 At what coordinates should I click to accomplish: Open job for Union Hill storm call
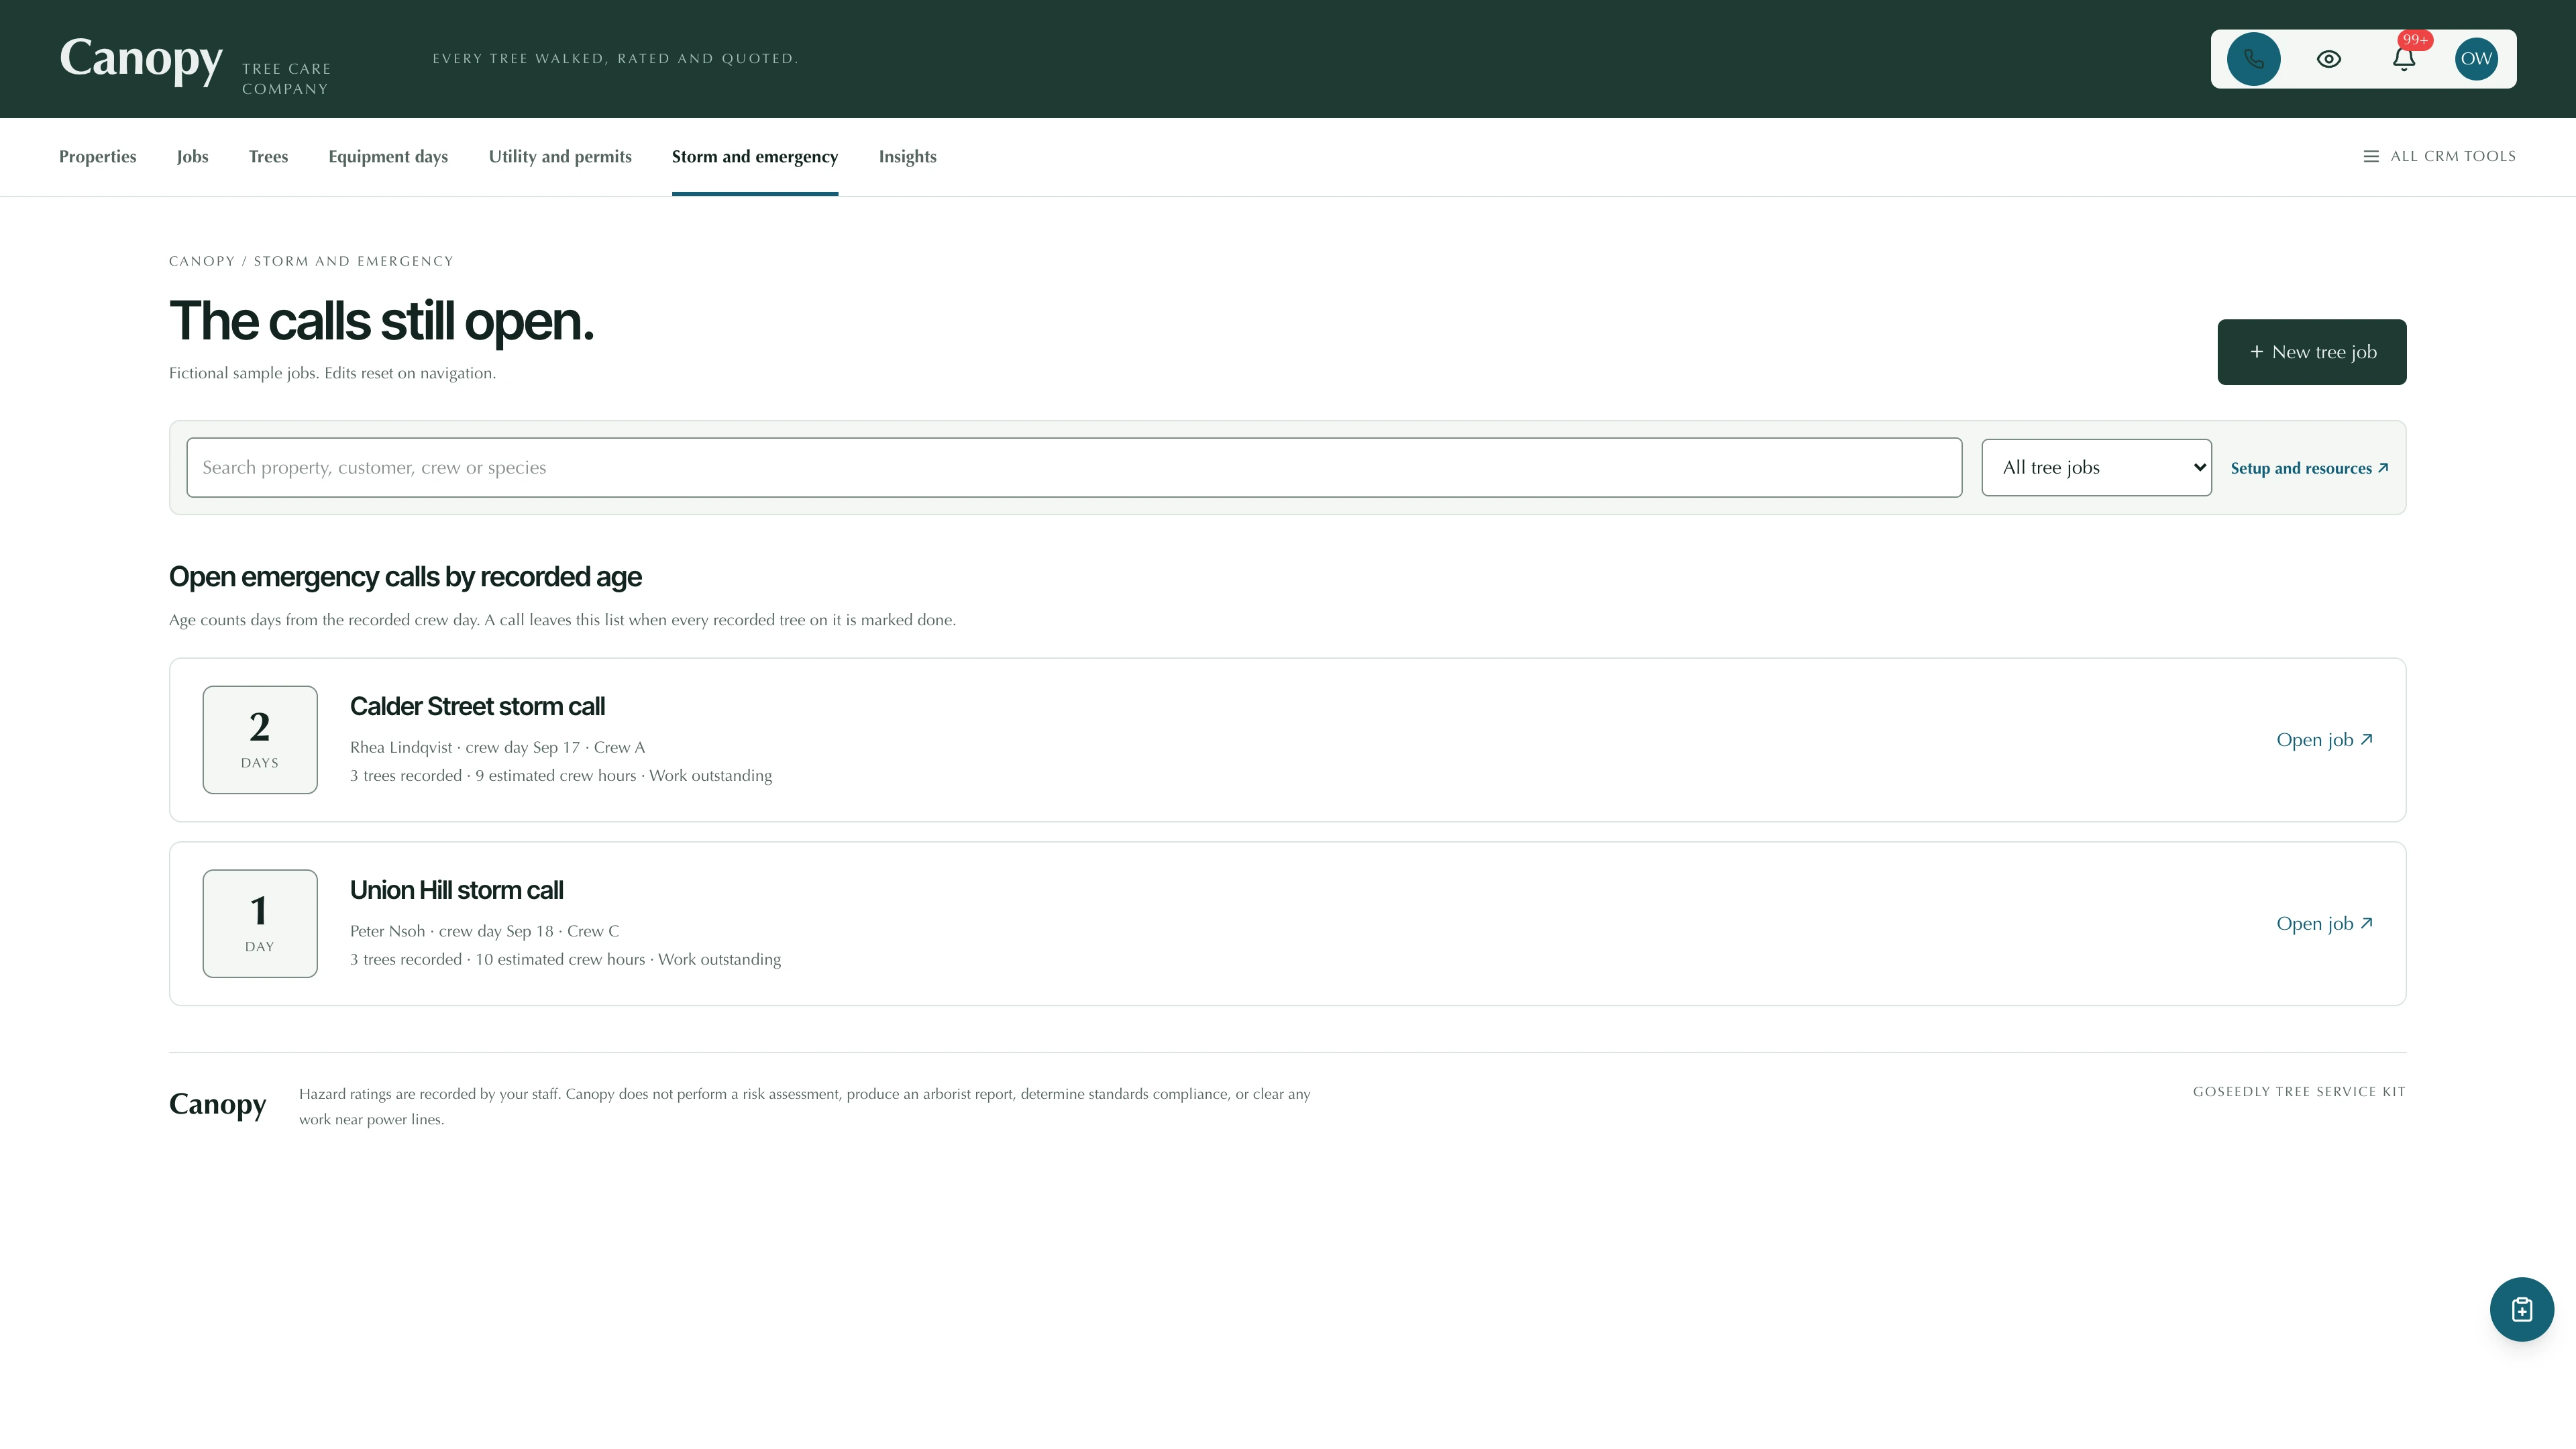[x=2324, y=923]
